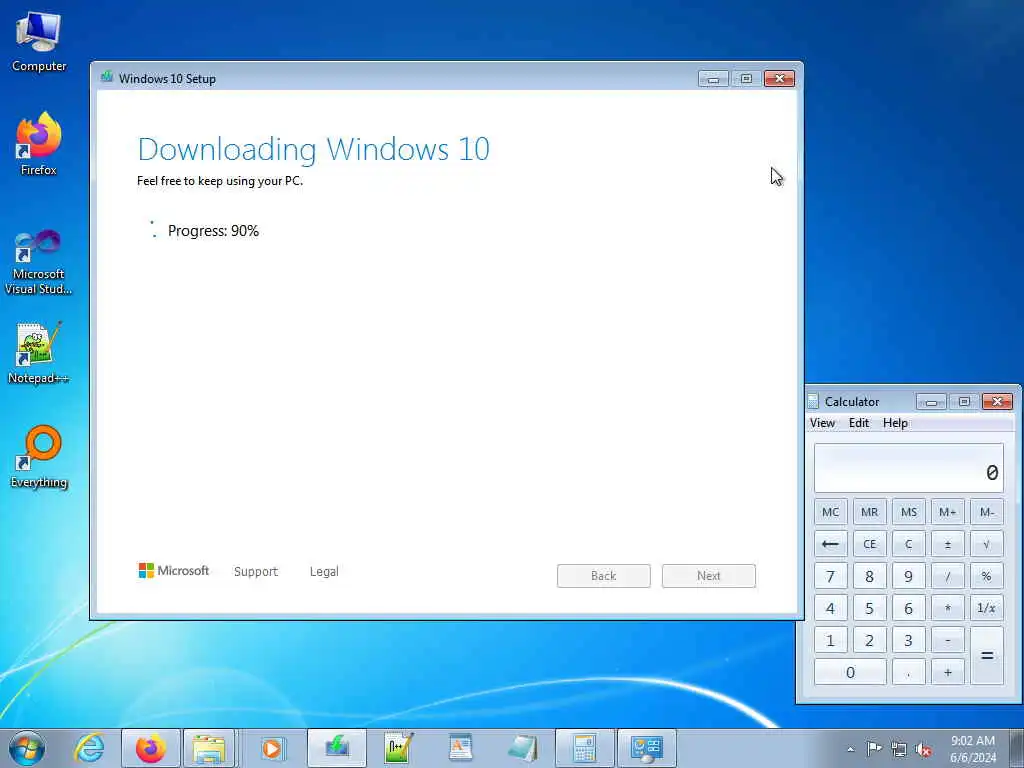1024x768 pixels.
Task: Click the equals key in Calculator
Action: (x=987, y=656)
